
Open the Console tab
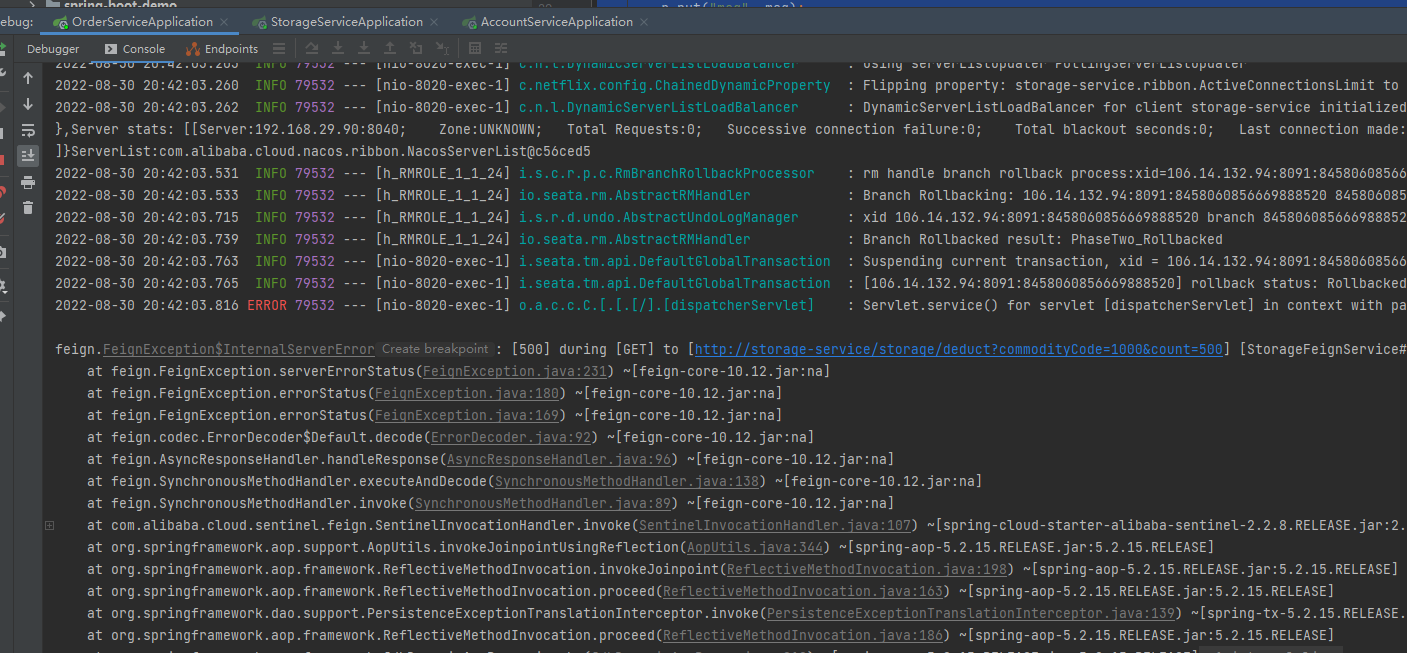(x=134, y=48)
